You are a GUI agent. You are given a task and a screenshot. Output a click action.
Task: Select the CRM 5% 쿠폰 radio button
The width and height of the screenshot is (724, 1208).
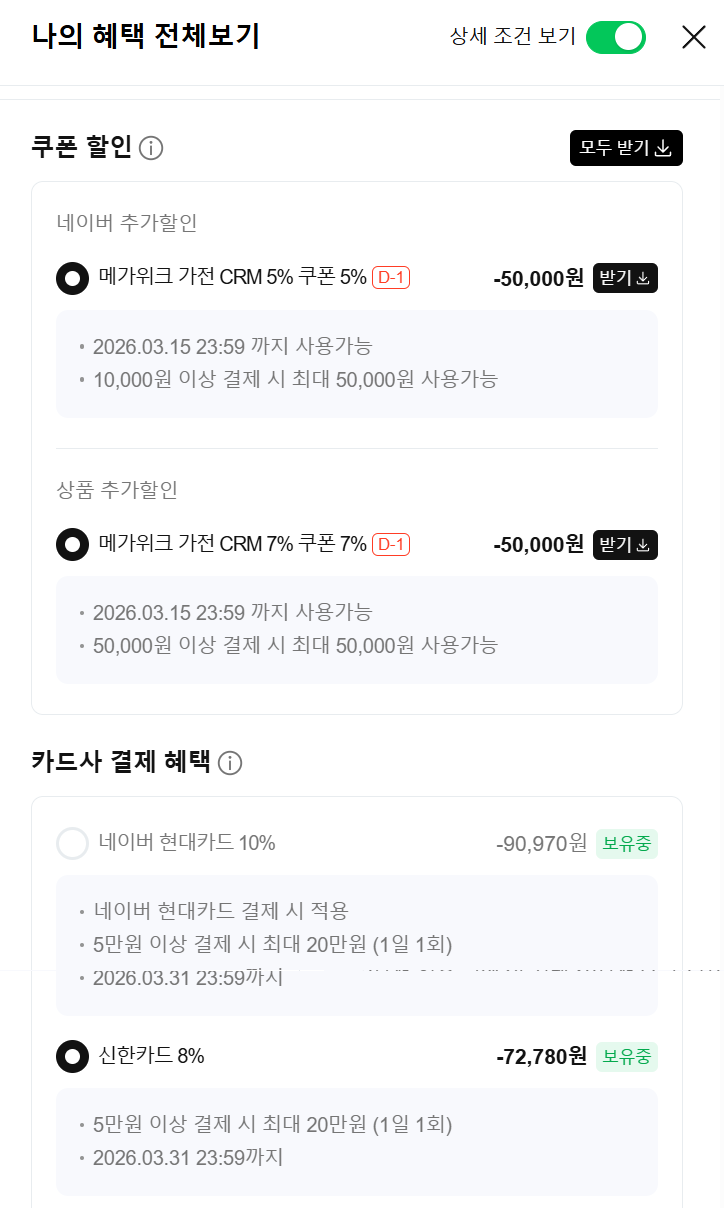pos(73,278)
